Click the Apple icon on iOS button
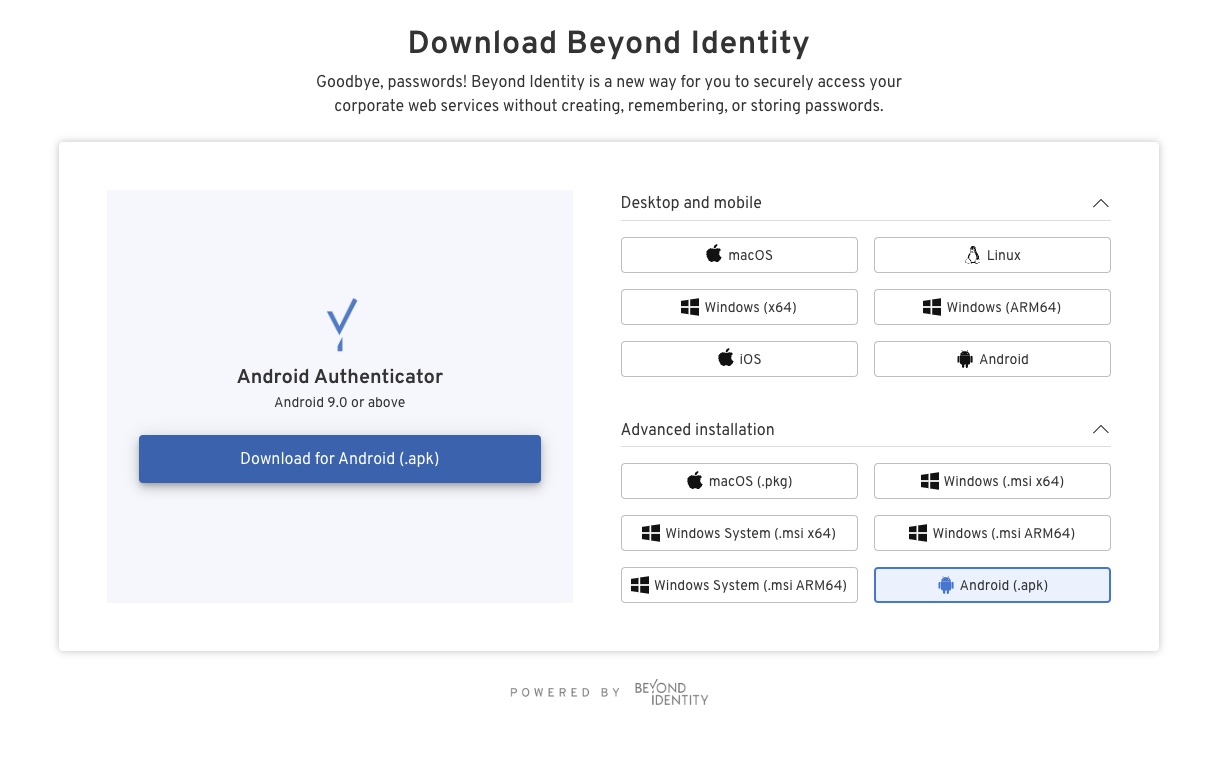Viewport: 1220px width, 772px height. [x=726, y=358]
